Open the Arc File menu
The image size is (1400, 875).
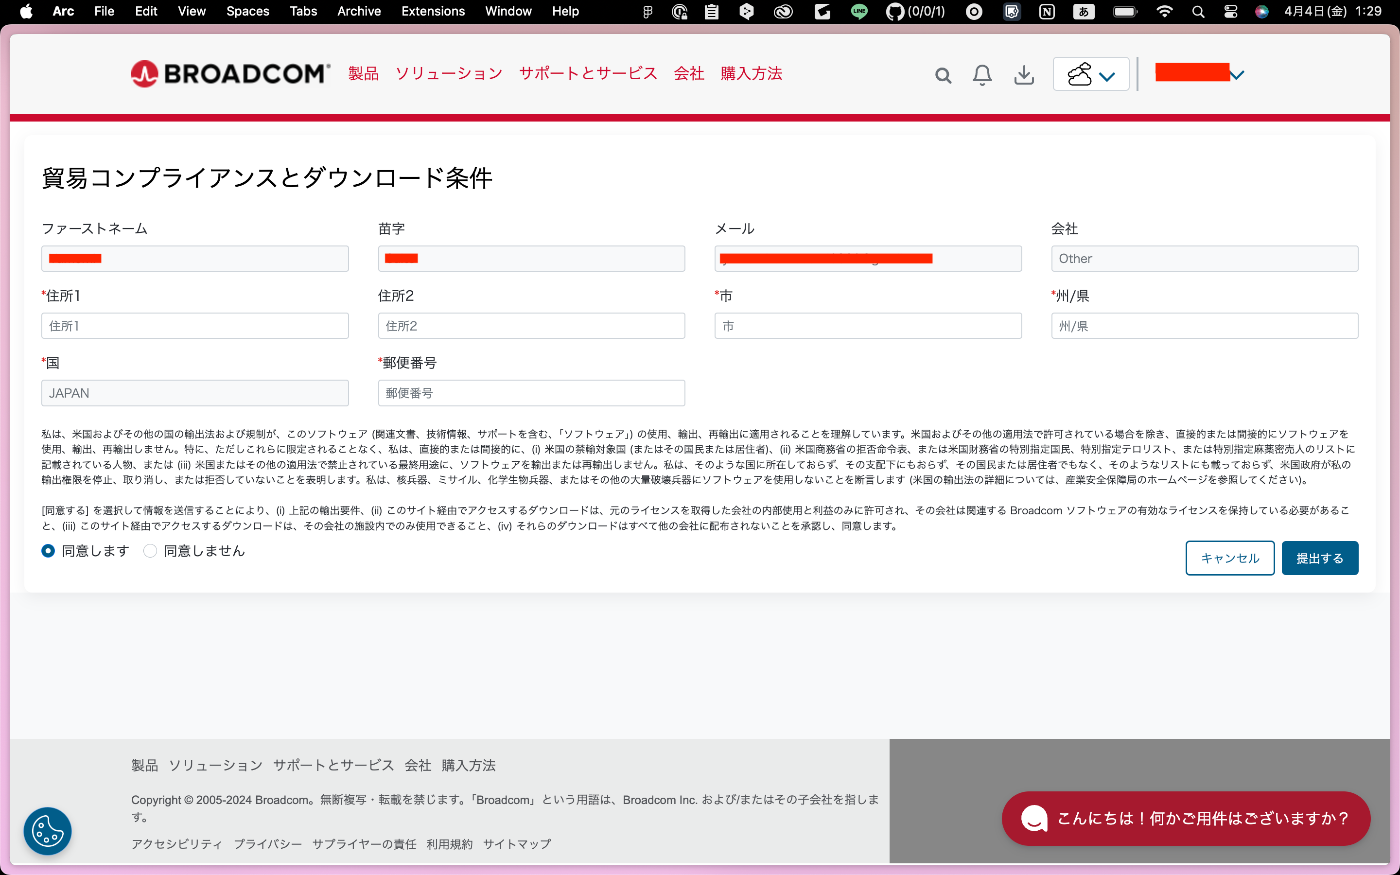[104, 11]
